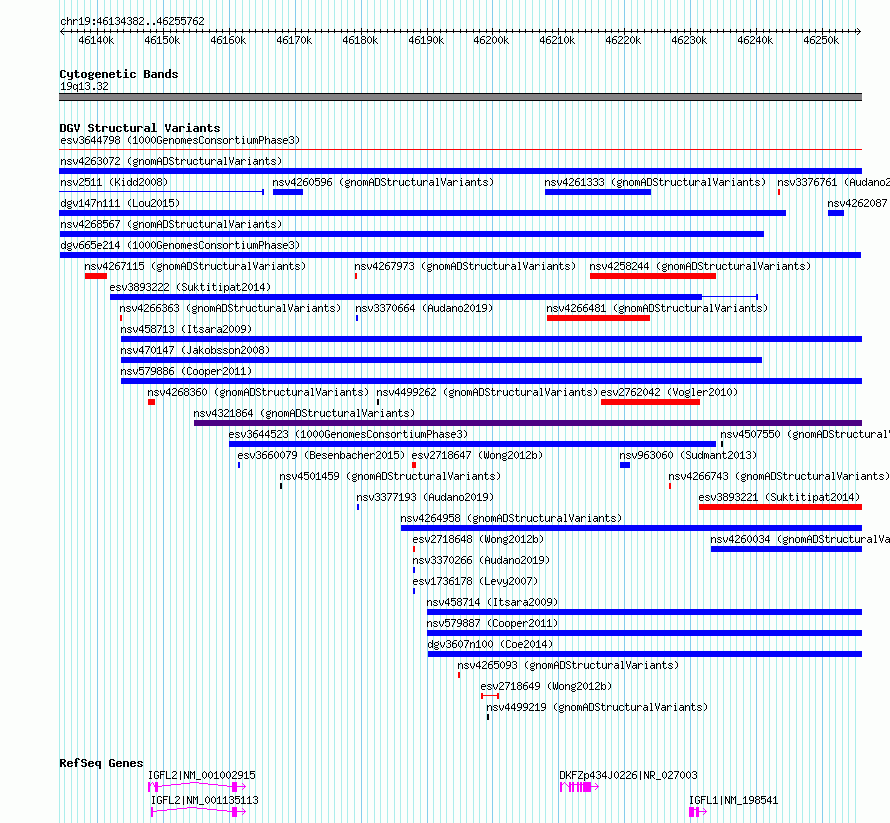Open the nsv4499262 gnomAD variant label
The width and height of the screenshot is (890, 823).
[487, 392]
